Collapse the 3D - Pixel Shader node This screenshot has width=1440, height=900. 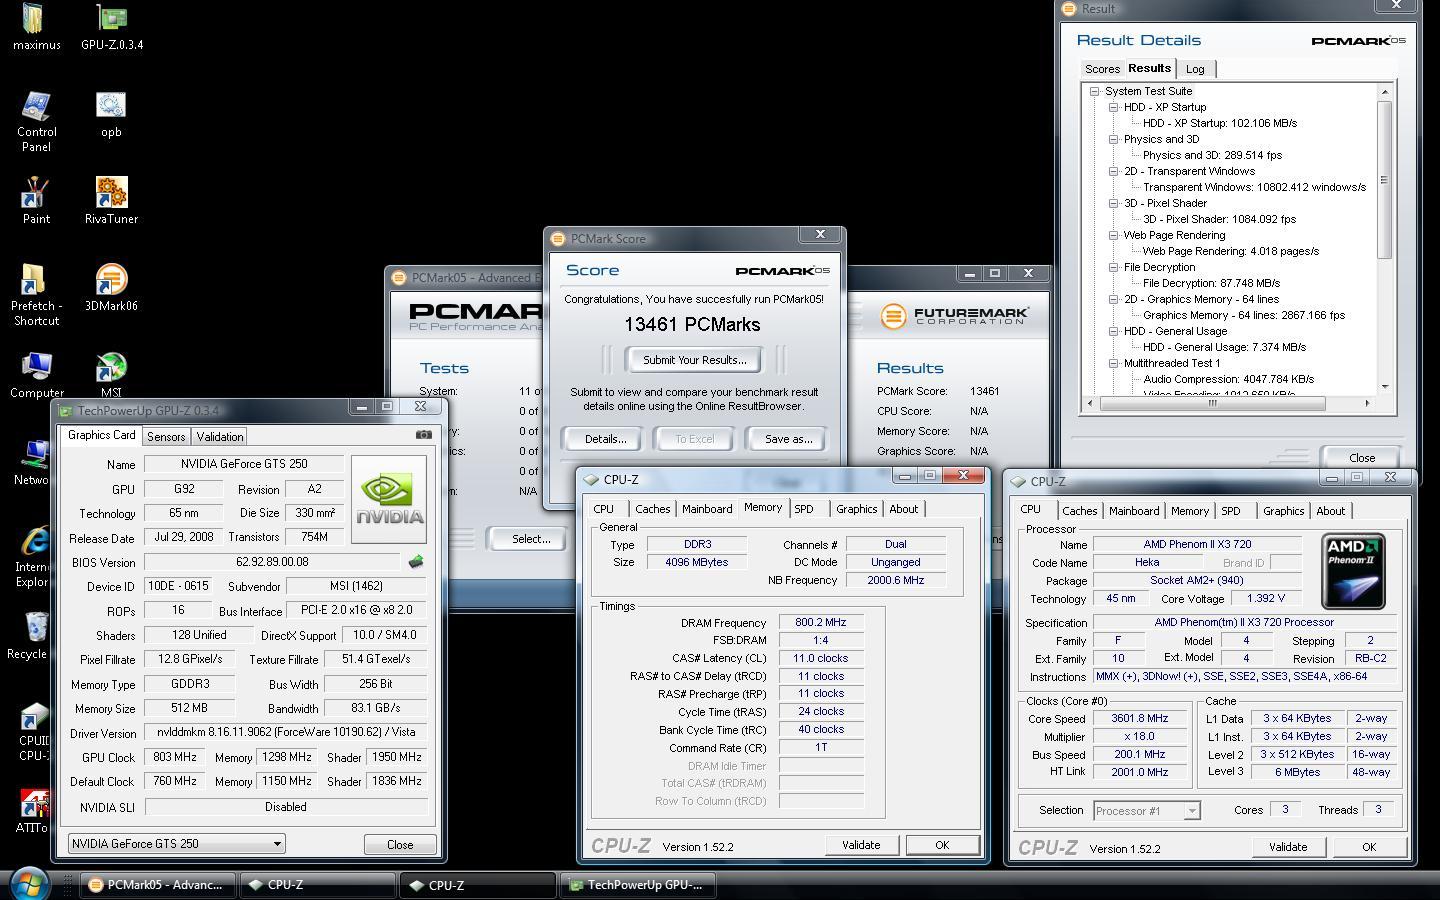coord(1113,203)
